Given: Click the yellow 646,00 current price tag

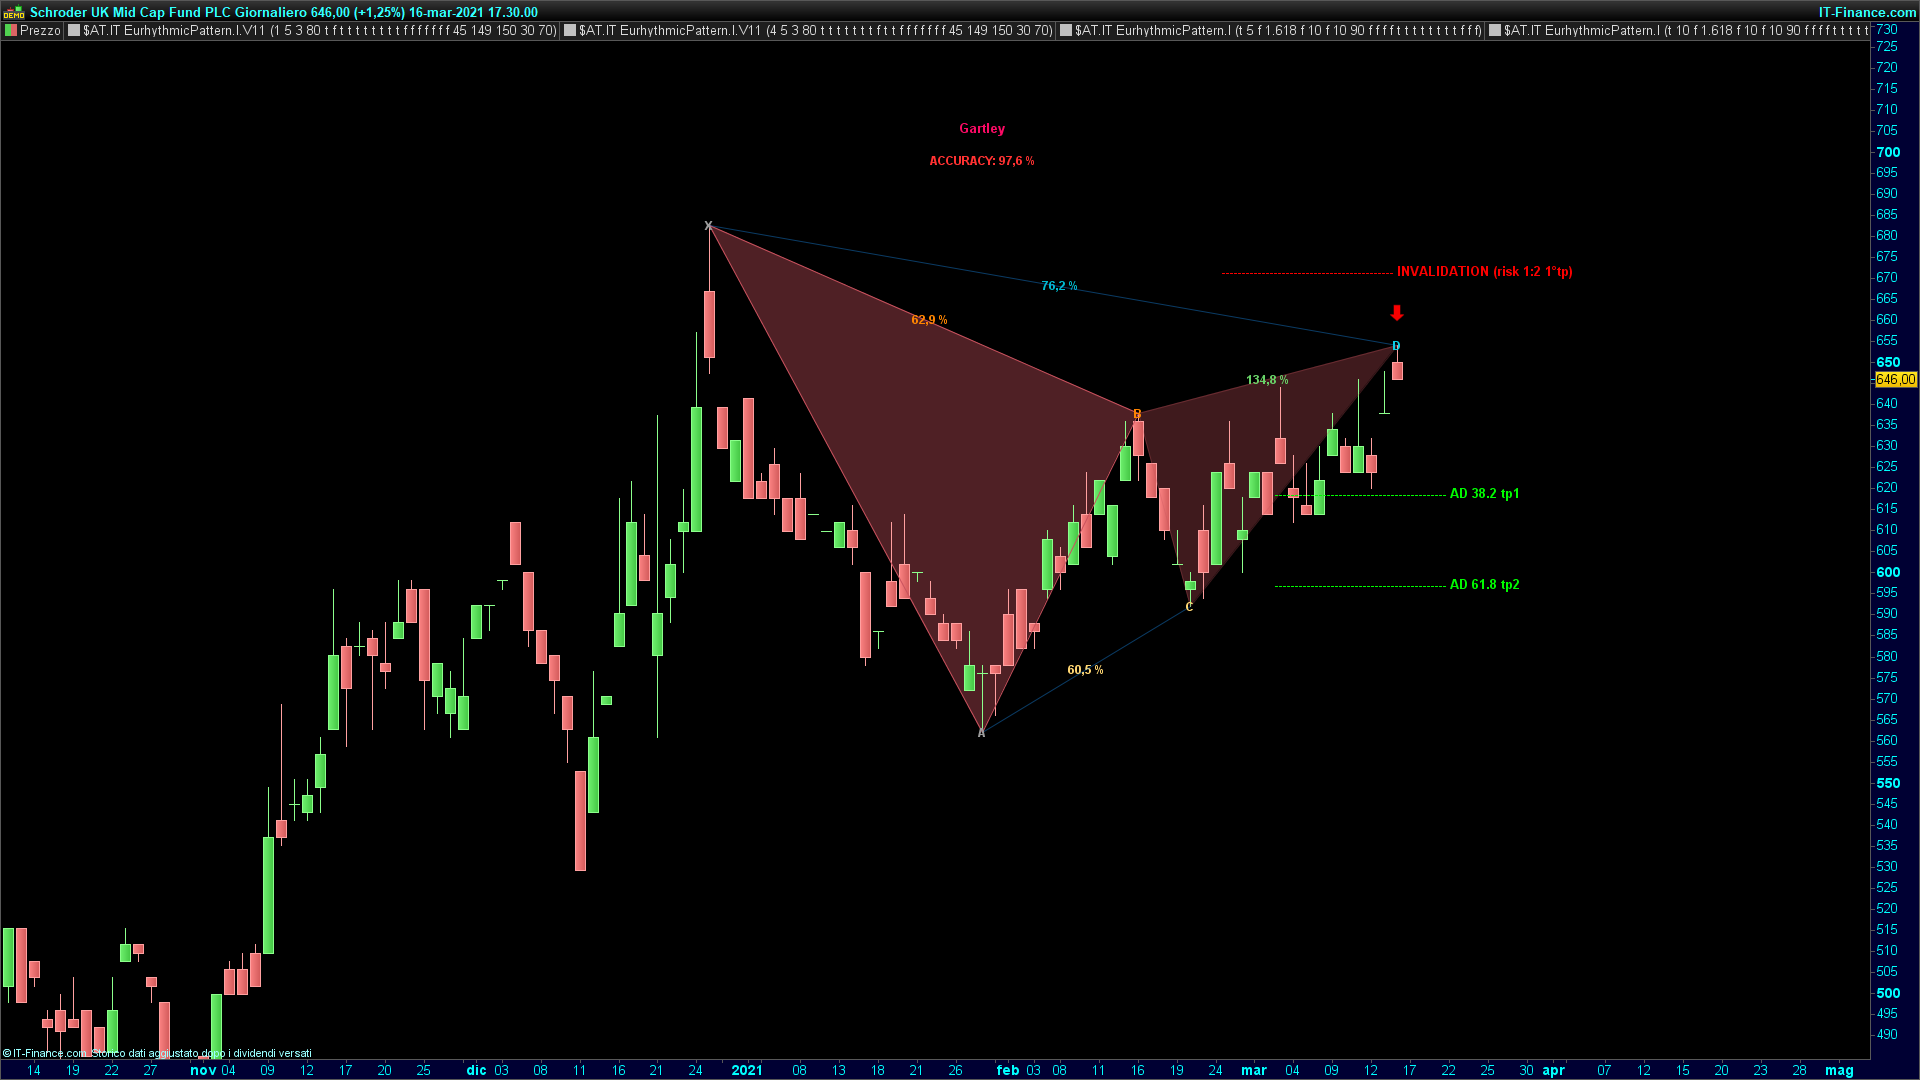Looking at the screenshot, I should pos(1895,380).
